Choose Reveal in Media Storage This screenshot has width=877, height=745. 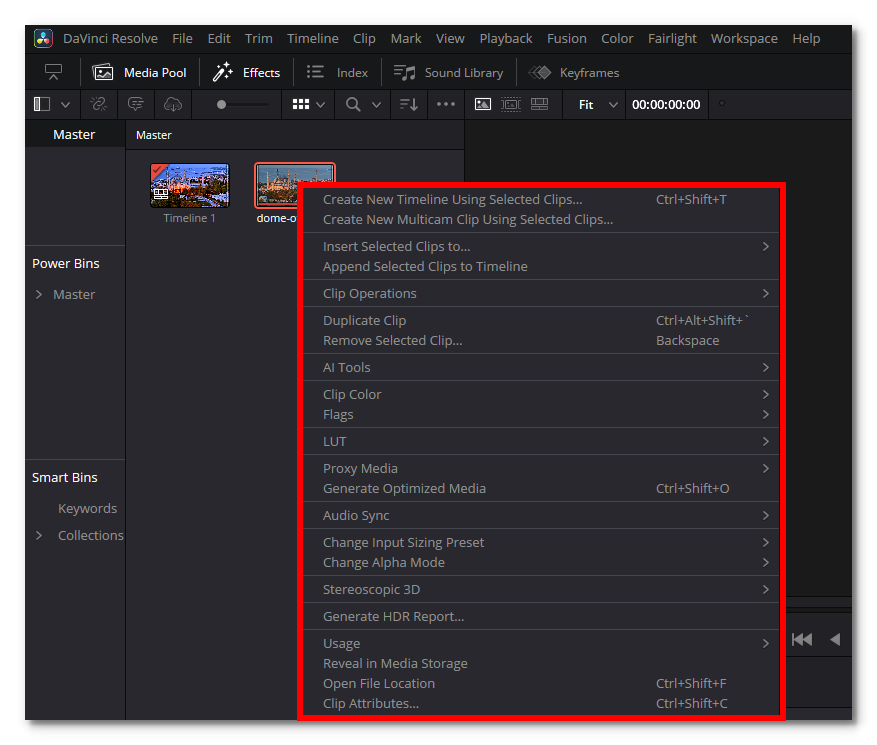coord(541,663)
